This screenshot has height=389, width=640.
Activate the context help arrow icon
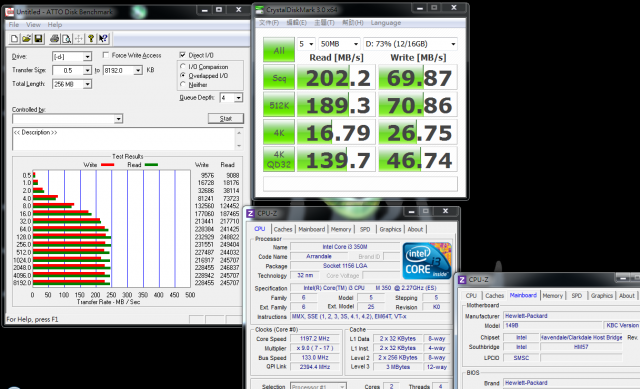[103, 39]
